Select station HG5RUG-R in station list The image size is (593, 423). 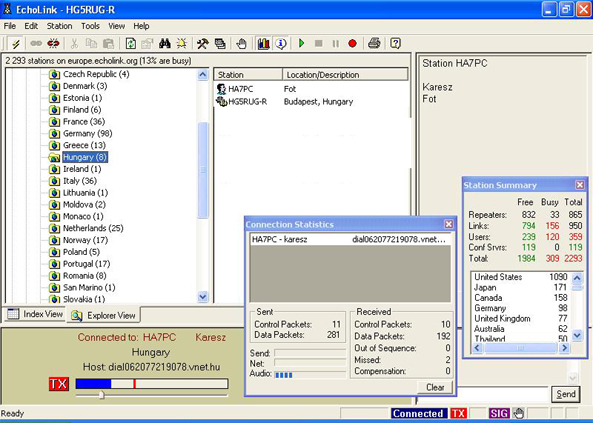pos(247,102)
